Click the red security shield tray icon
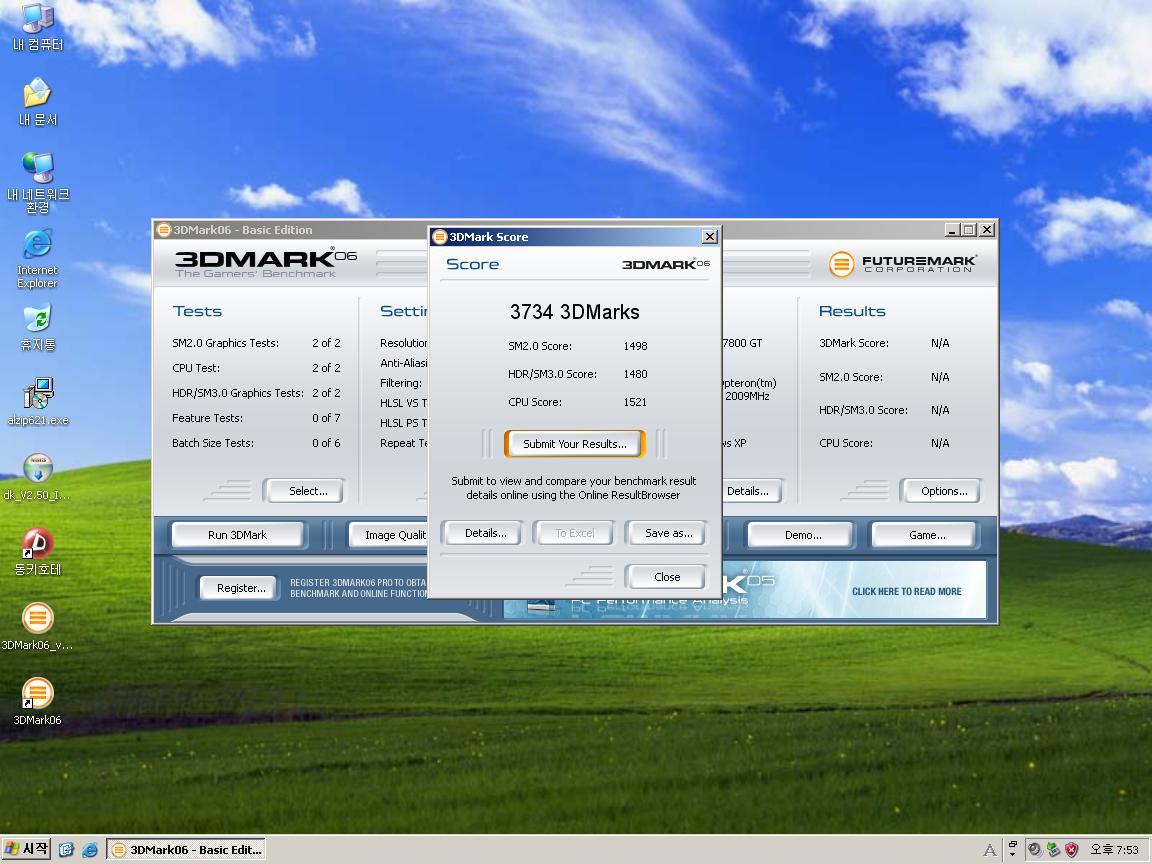 (x=1071, y=849)
